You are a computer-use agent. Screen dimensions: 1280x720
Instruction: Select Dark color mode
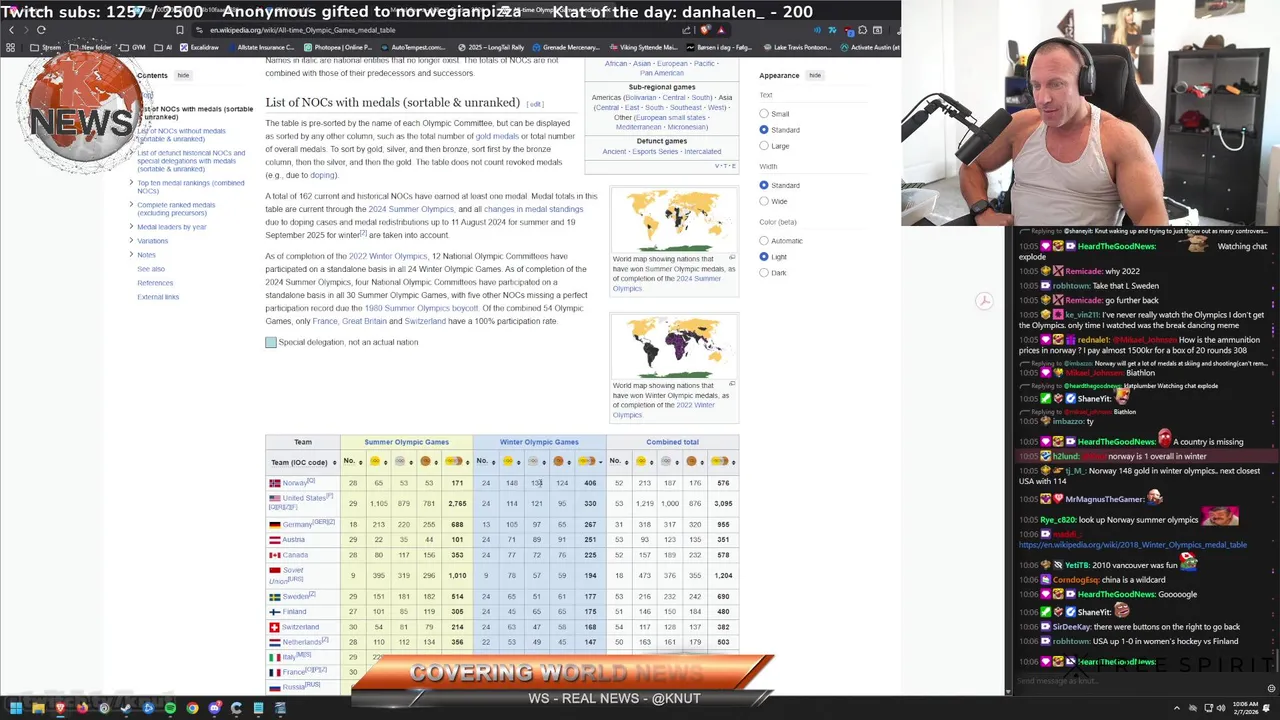tap(764, 273)
